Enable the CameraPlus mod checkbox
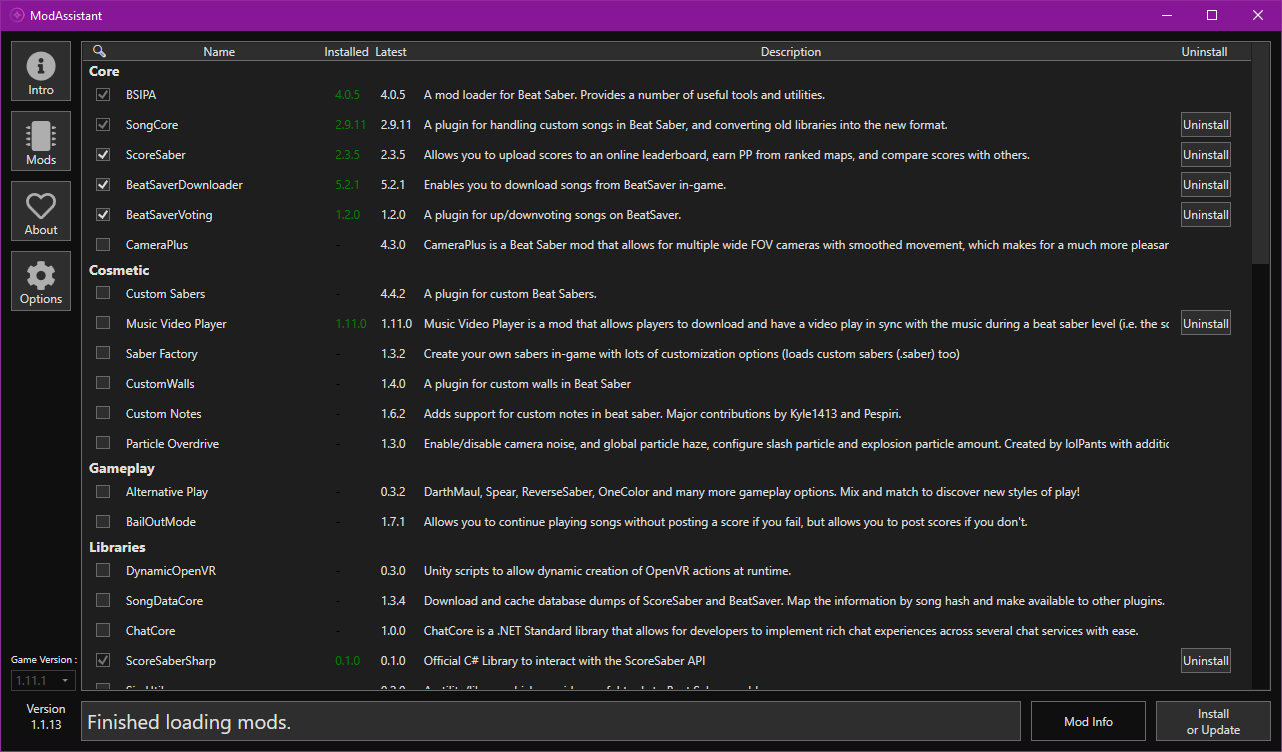Viewport: 1282px width, 752px height. (103, 245)
